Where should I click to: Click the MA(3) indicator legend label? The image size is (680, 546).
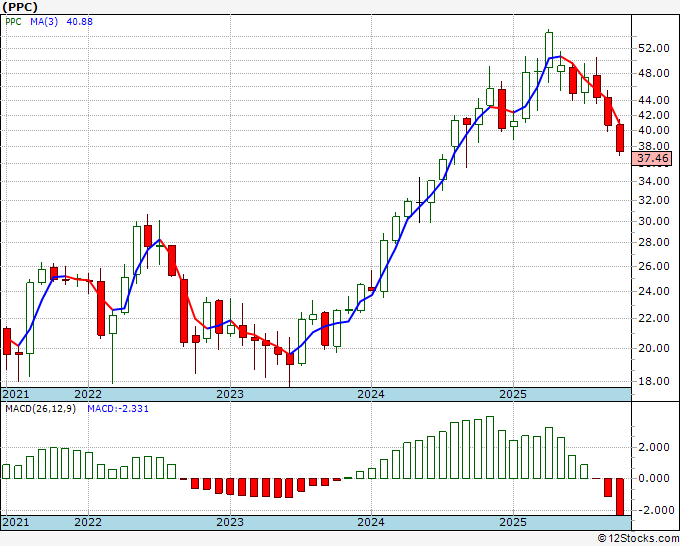tap(44, 22)
